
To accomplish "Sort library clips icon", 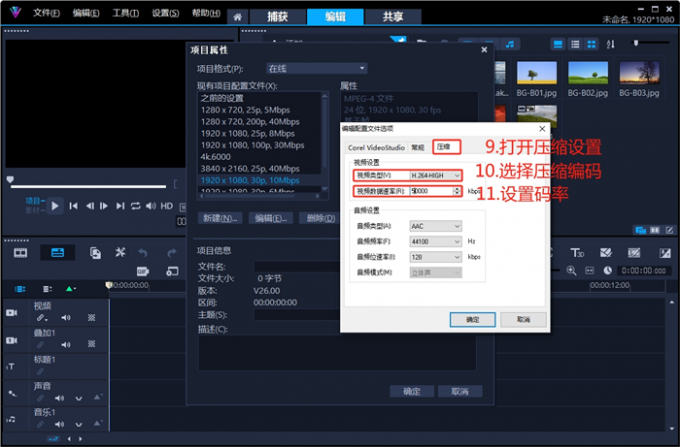I will 610,44.
